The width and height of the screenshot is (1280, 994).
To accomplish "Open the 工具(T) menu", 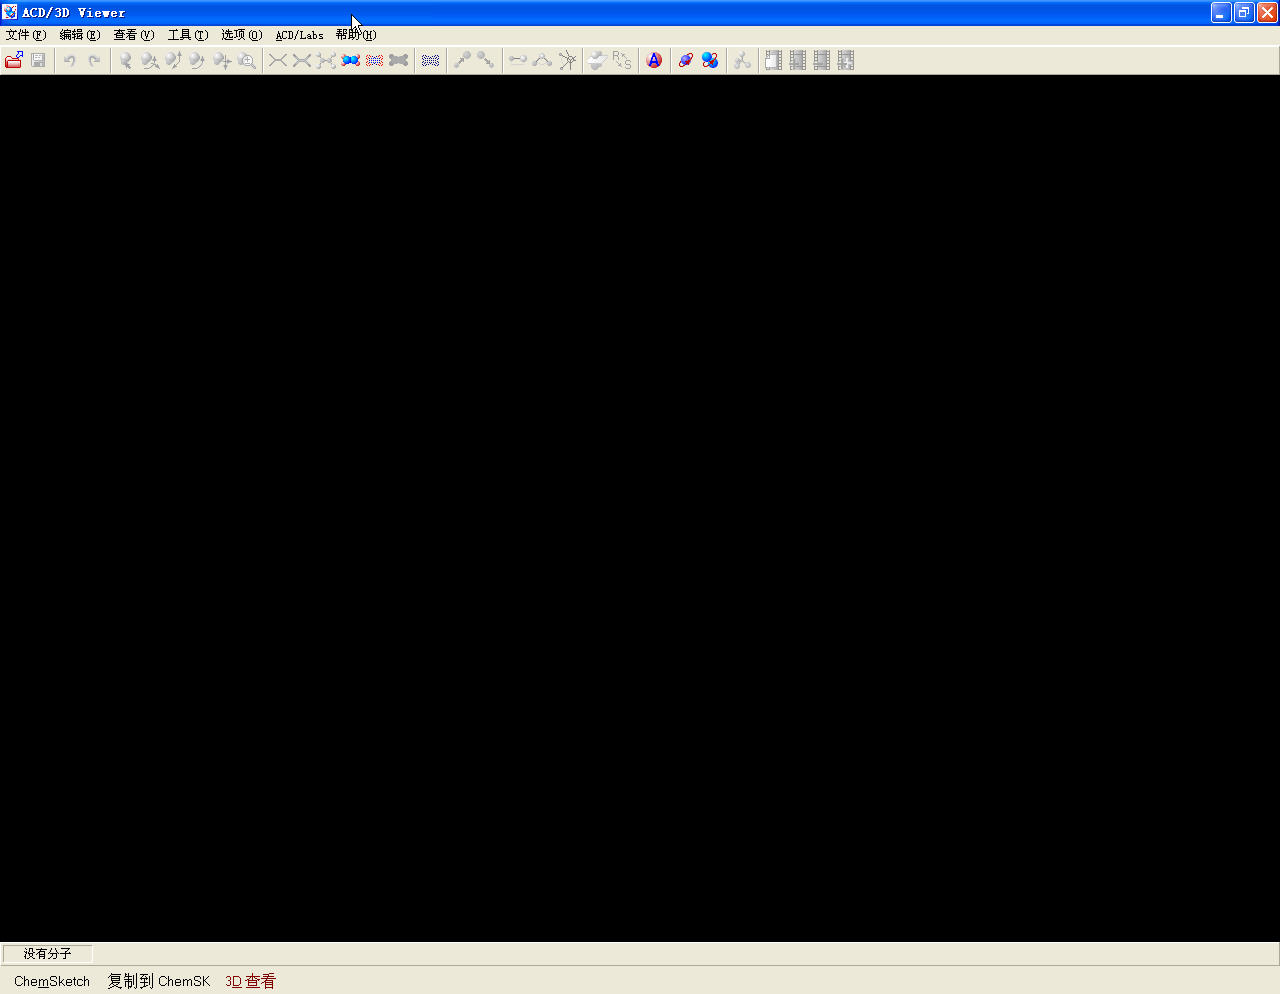I will coord(188,35).
